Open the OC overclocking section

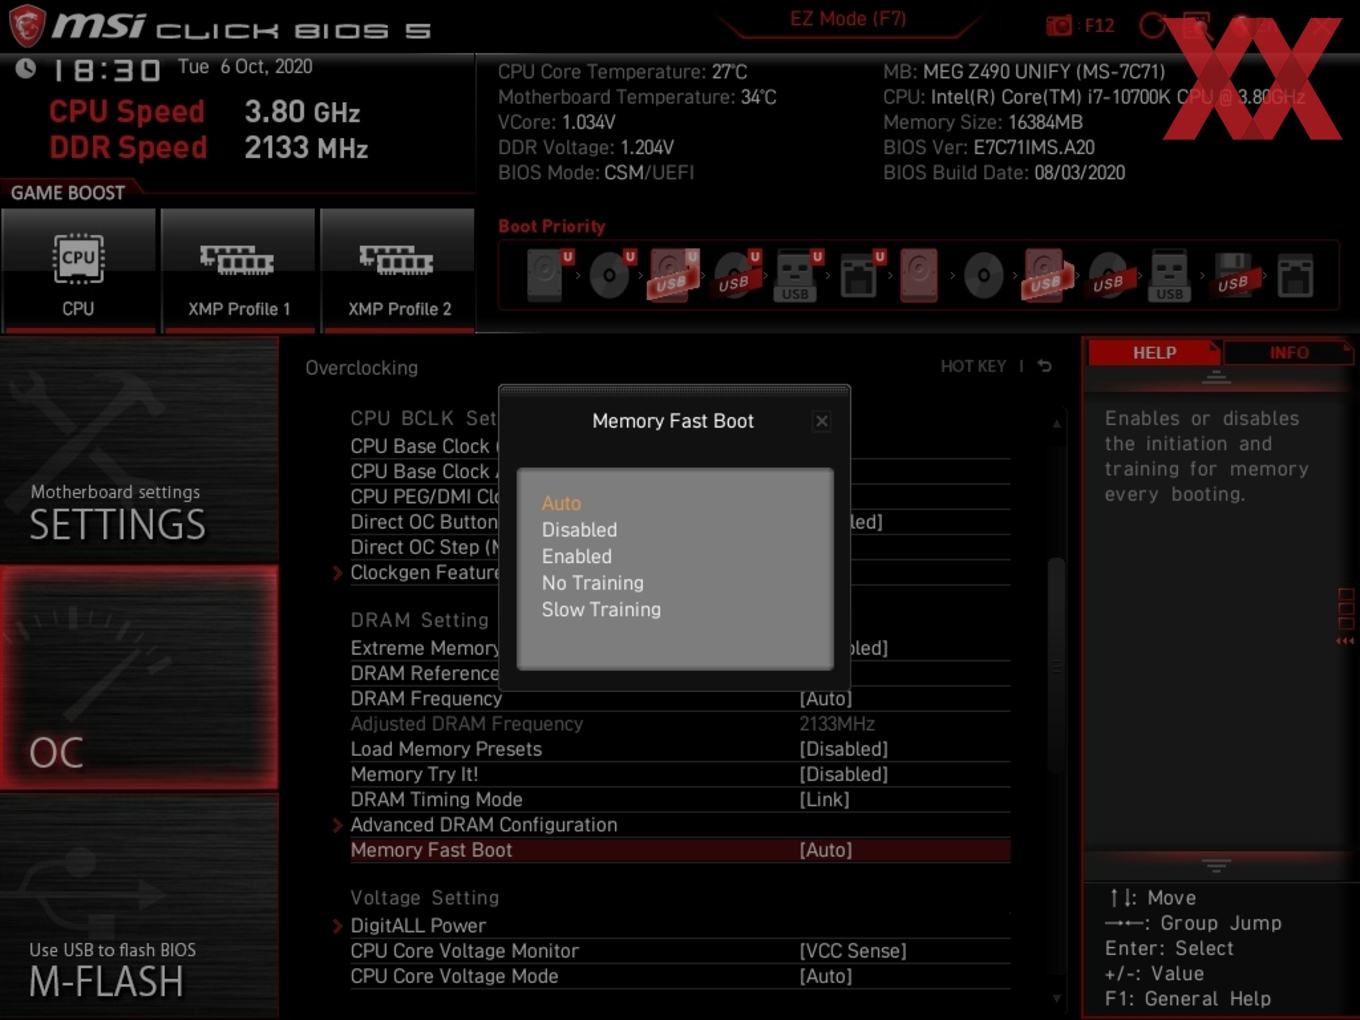pyautogui.click(x=139, y=677)
